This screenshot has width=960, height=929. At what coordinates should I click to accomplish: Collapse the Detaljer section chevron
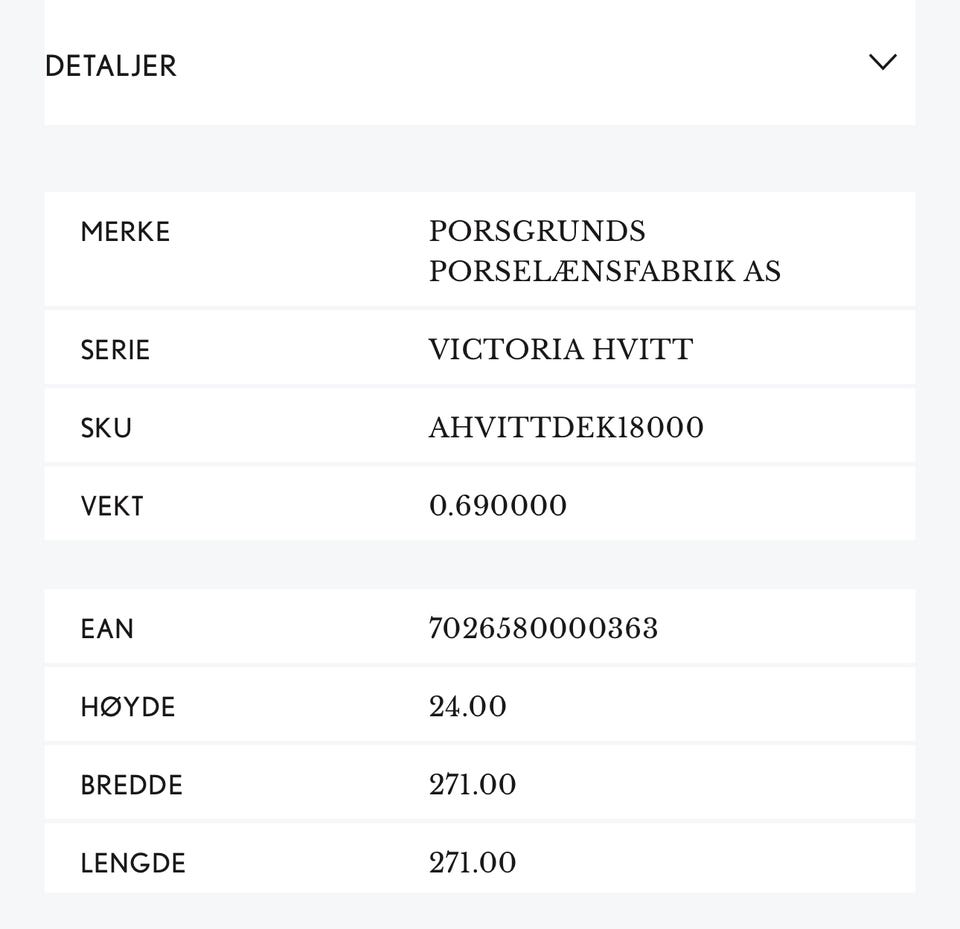click(x=882, y=63)
